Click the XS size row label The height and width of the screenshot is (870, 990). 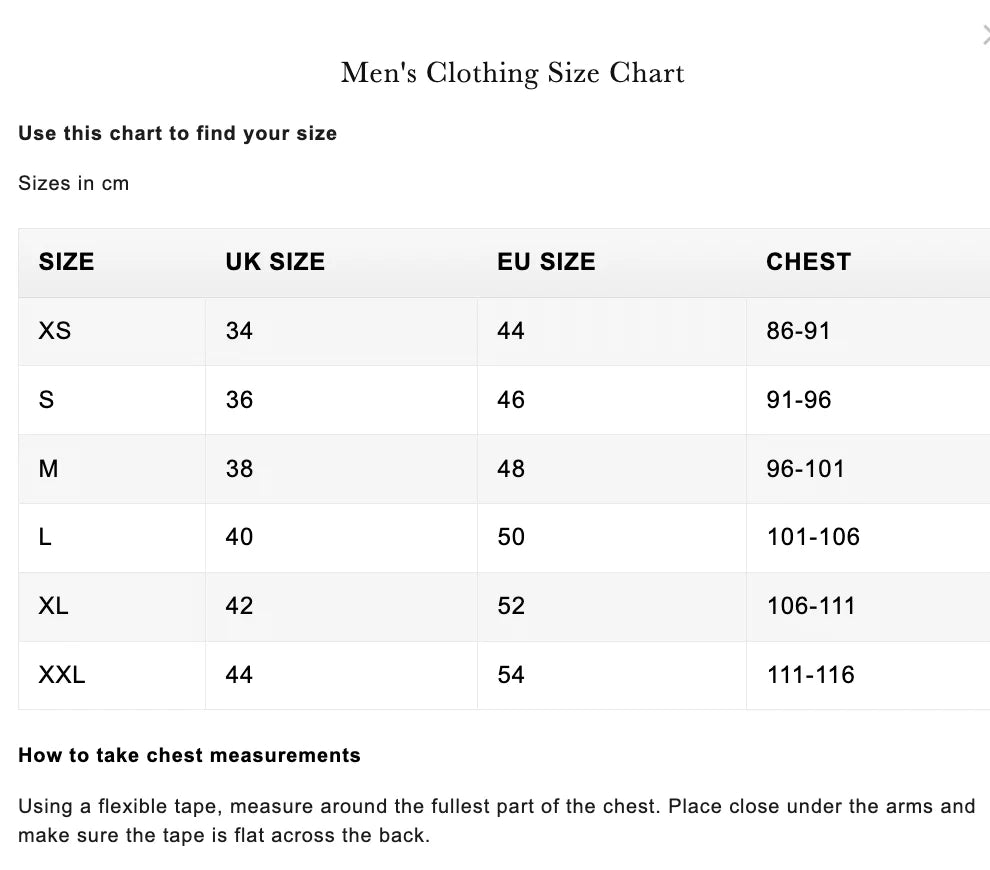coord(55,331)
